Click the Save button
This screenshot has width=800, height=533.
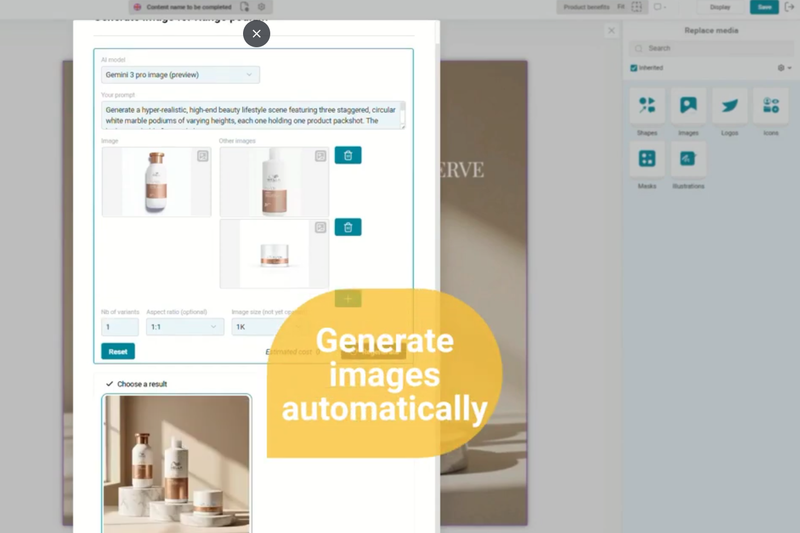(x=764, y=7)
